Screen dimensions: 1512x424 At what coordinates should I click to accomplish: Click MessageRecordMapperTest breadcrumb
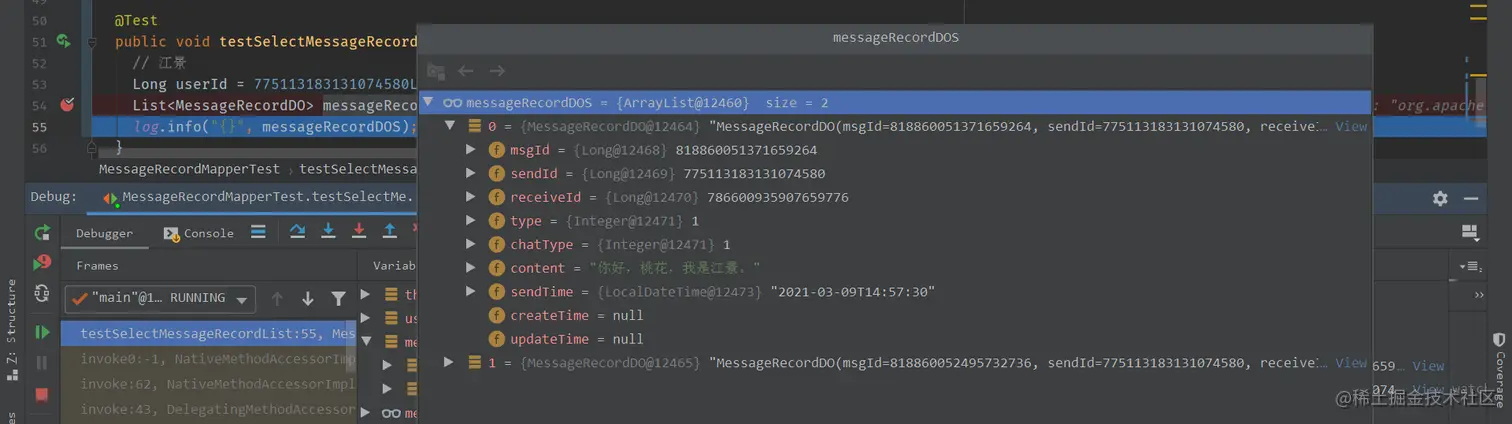tap(189, 169)
